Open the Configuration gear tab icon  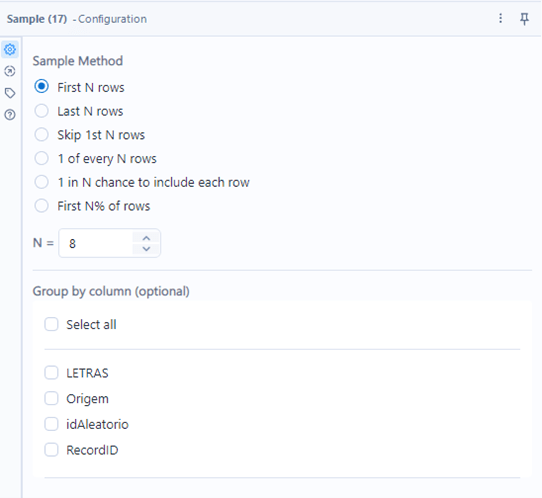pyautogui.click(x=10, y=50)
